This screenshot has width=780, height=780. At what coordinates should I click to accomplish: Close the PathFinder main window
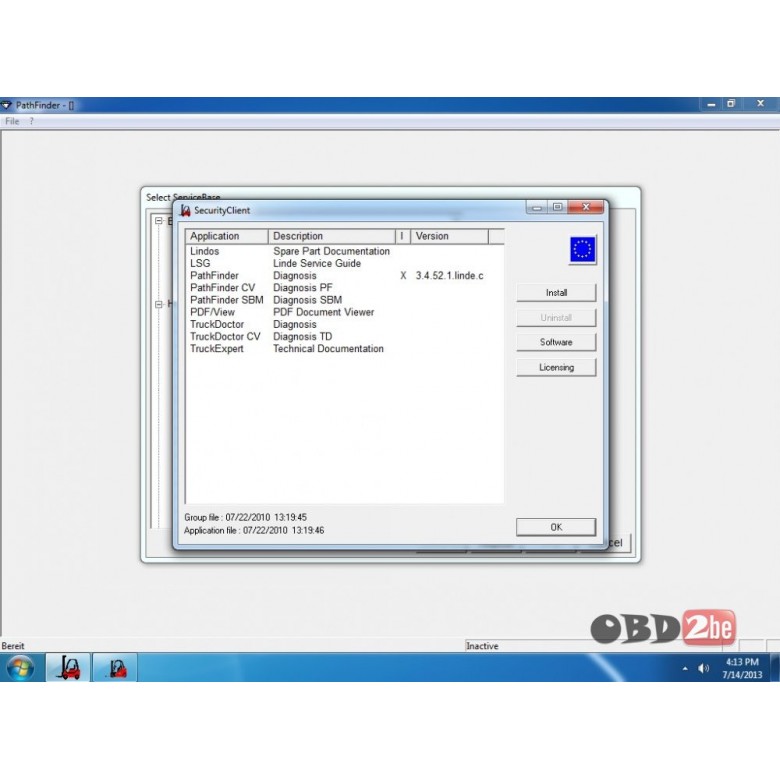[760, 104]
